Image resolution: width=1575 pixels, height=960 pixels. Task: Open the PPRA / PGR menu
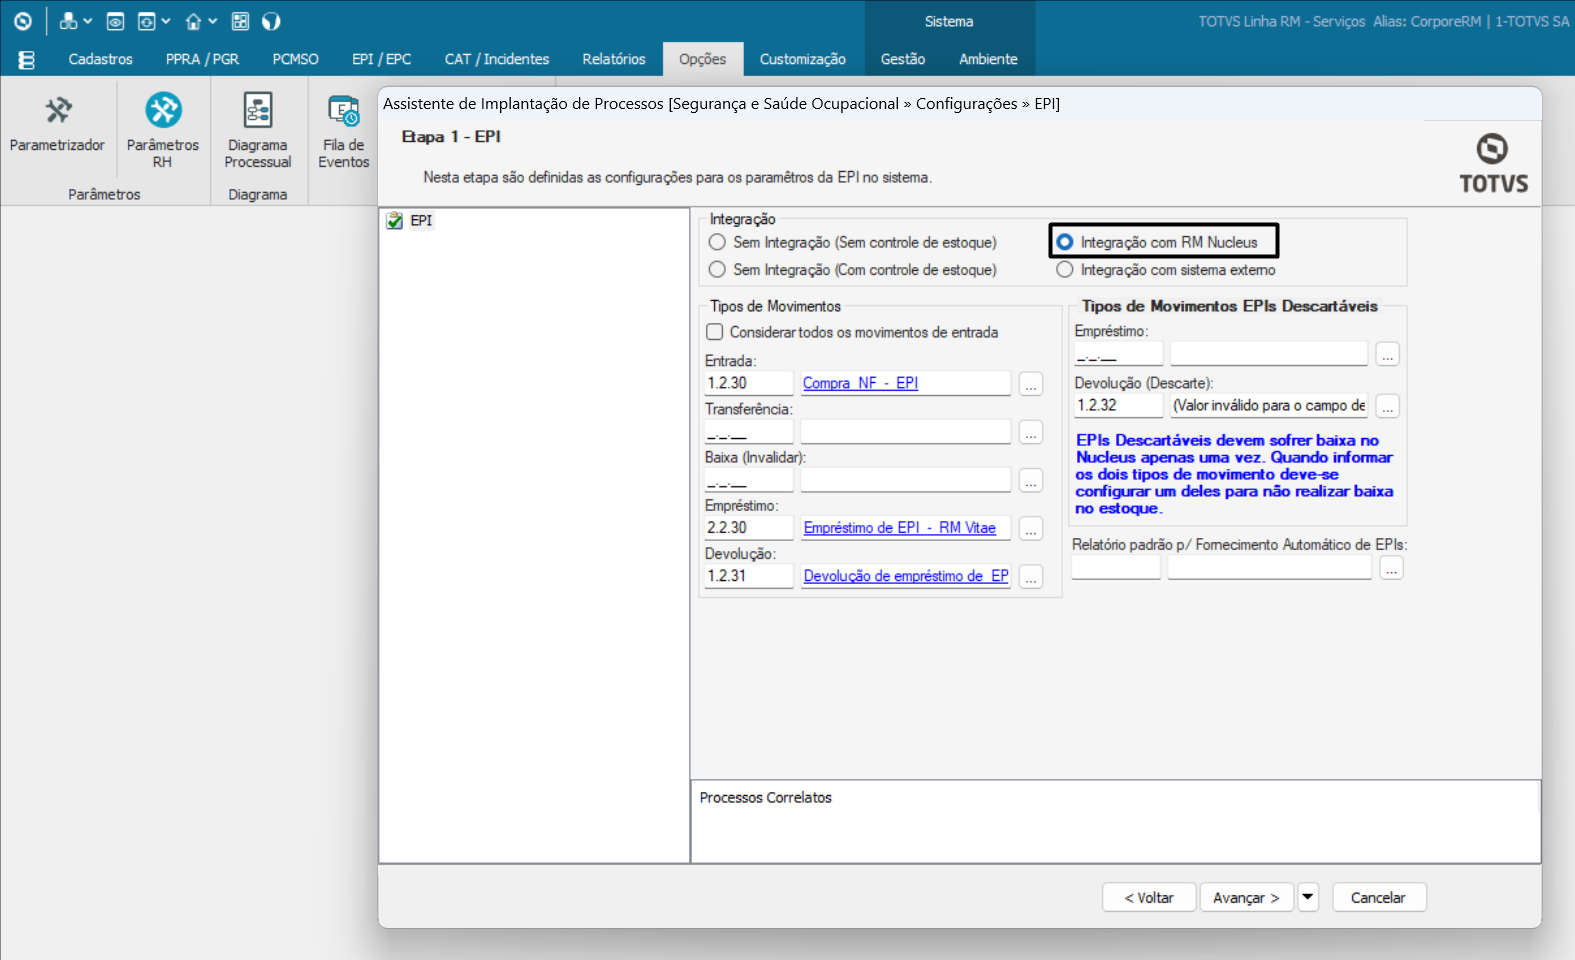click(202, 59)
